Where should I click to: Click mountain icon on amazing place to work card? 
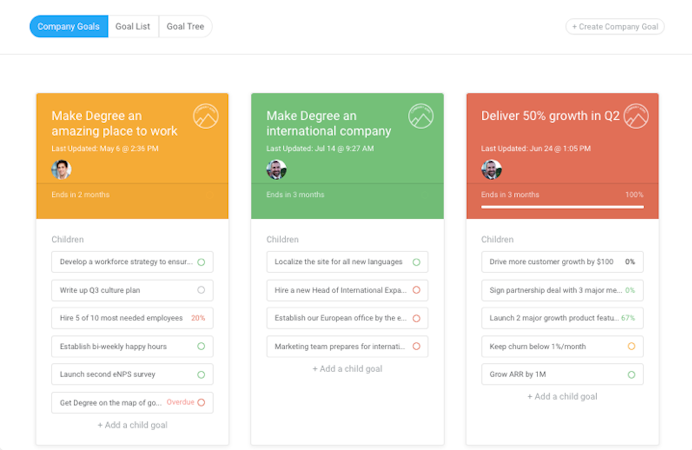click(206, 116)
